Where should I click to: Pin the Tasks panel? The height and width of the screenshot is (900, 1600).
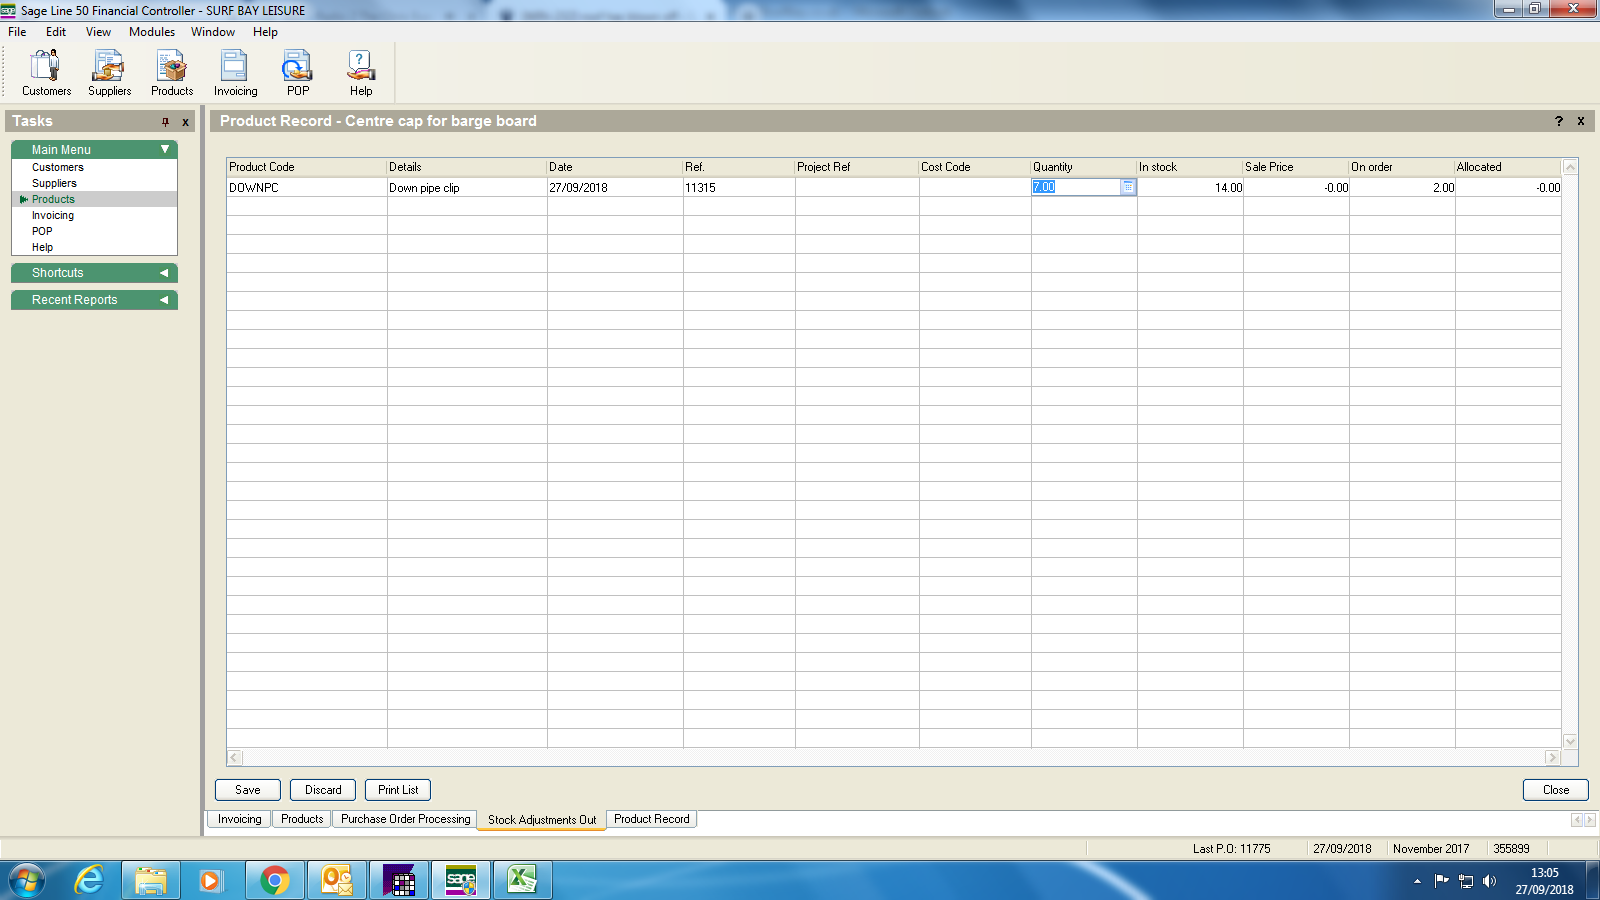(x=166, y=122)
